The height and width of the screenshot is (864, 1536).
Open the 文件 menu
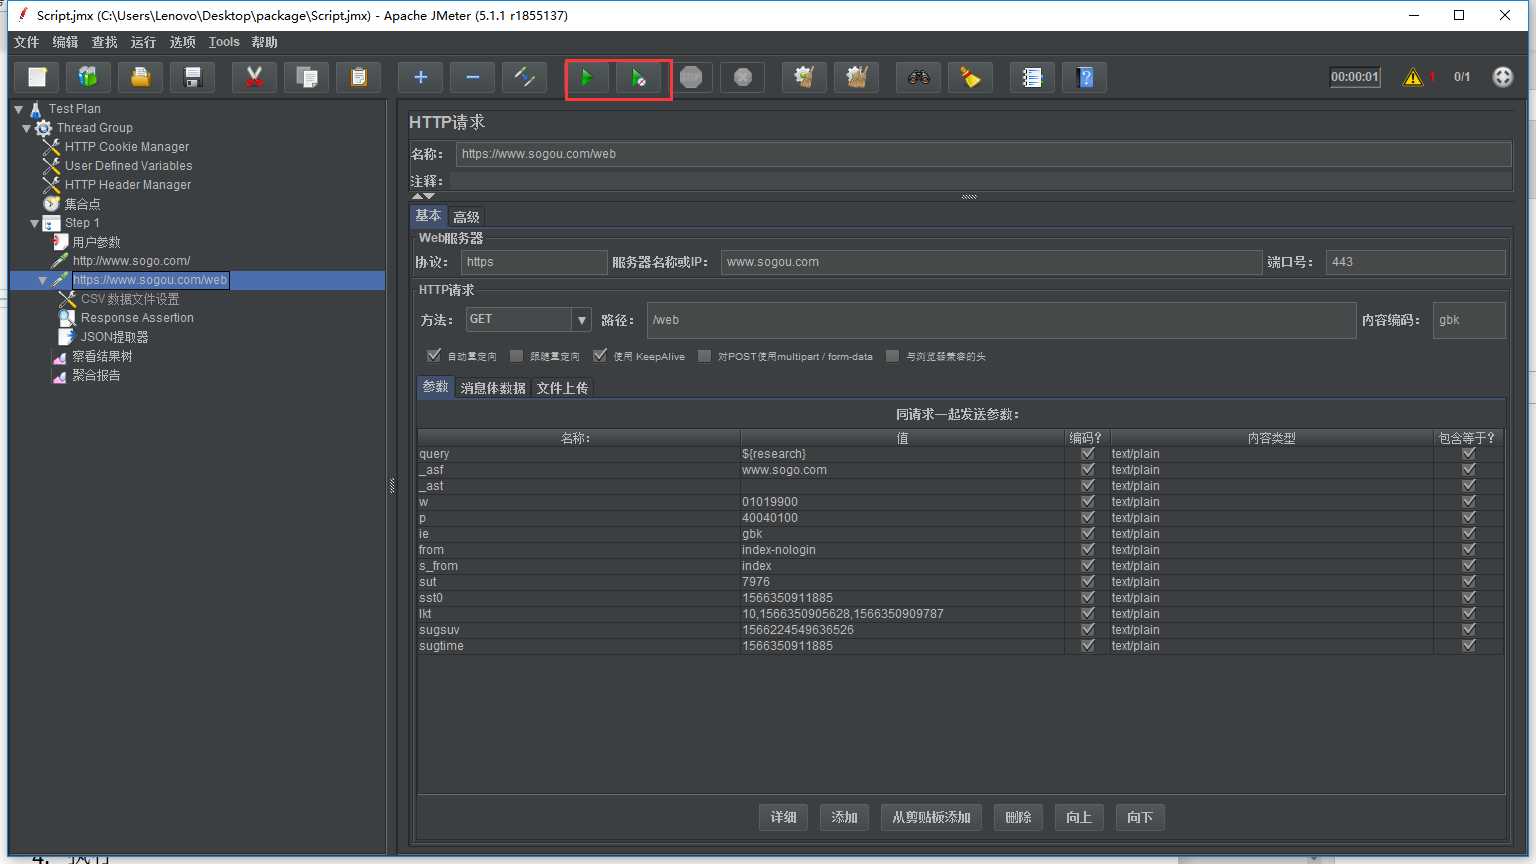(x=26, y=42)
